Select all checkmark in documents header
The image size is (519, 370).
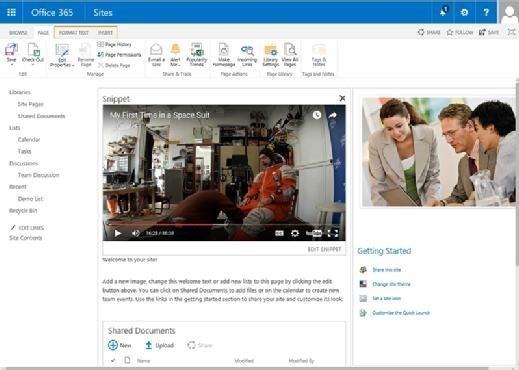(x=113, y=360)
